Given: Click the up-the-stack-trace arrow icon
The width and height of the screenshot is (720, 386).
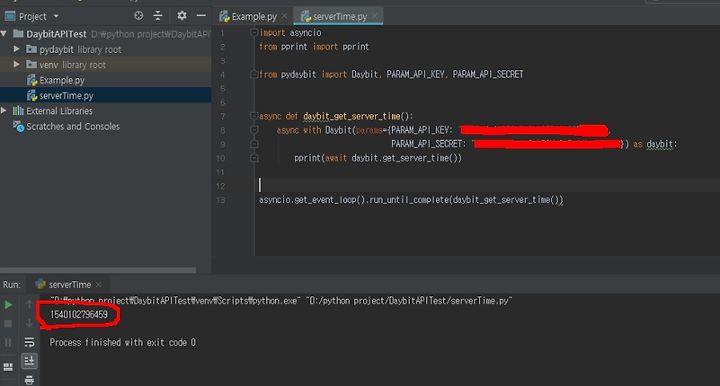Looking at the screenshot, I should [x=29, y=304].
